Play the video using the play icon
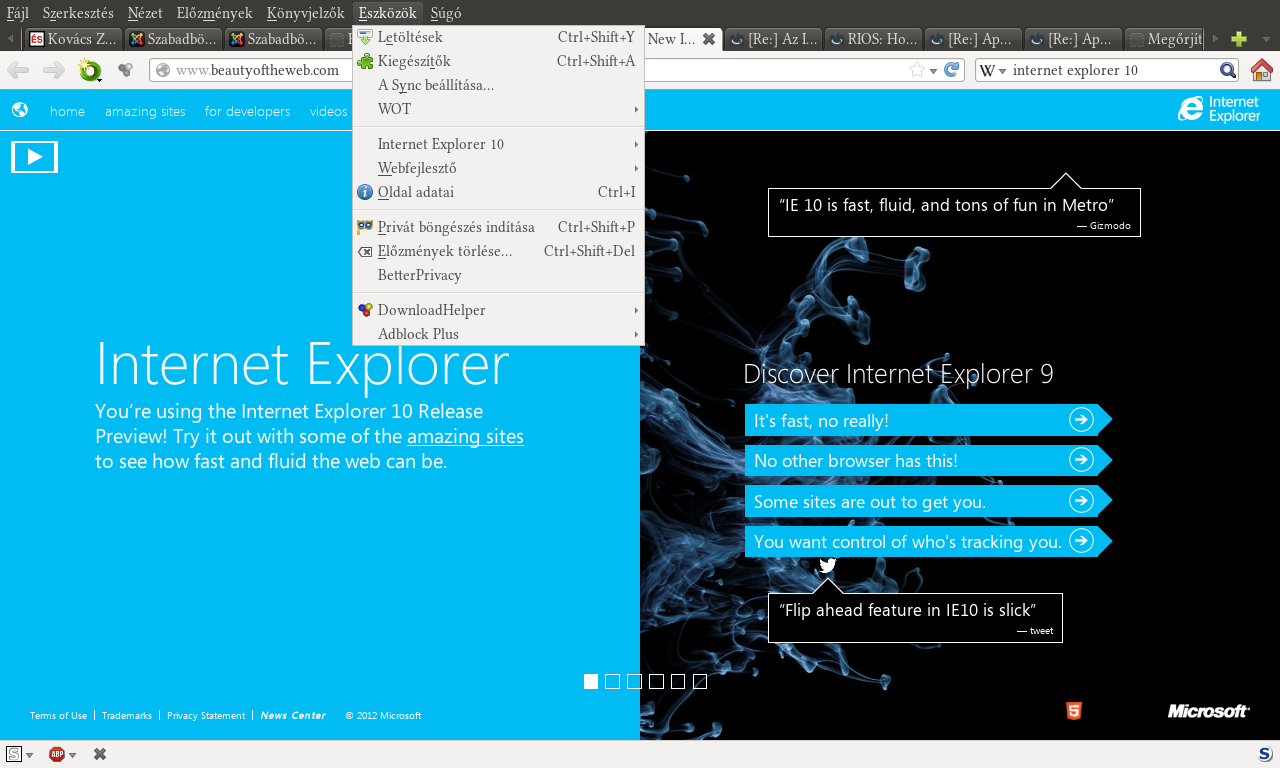 [34, 157]
